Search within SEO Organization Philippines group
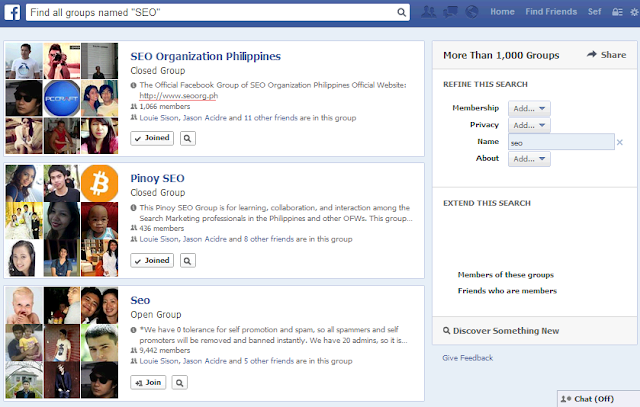Viewport: 640px width, 407px height. (x=187, y=138)
